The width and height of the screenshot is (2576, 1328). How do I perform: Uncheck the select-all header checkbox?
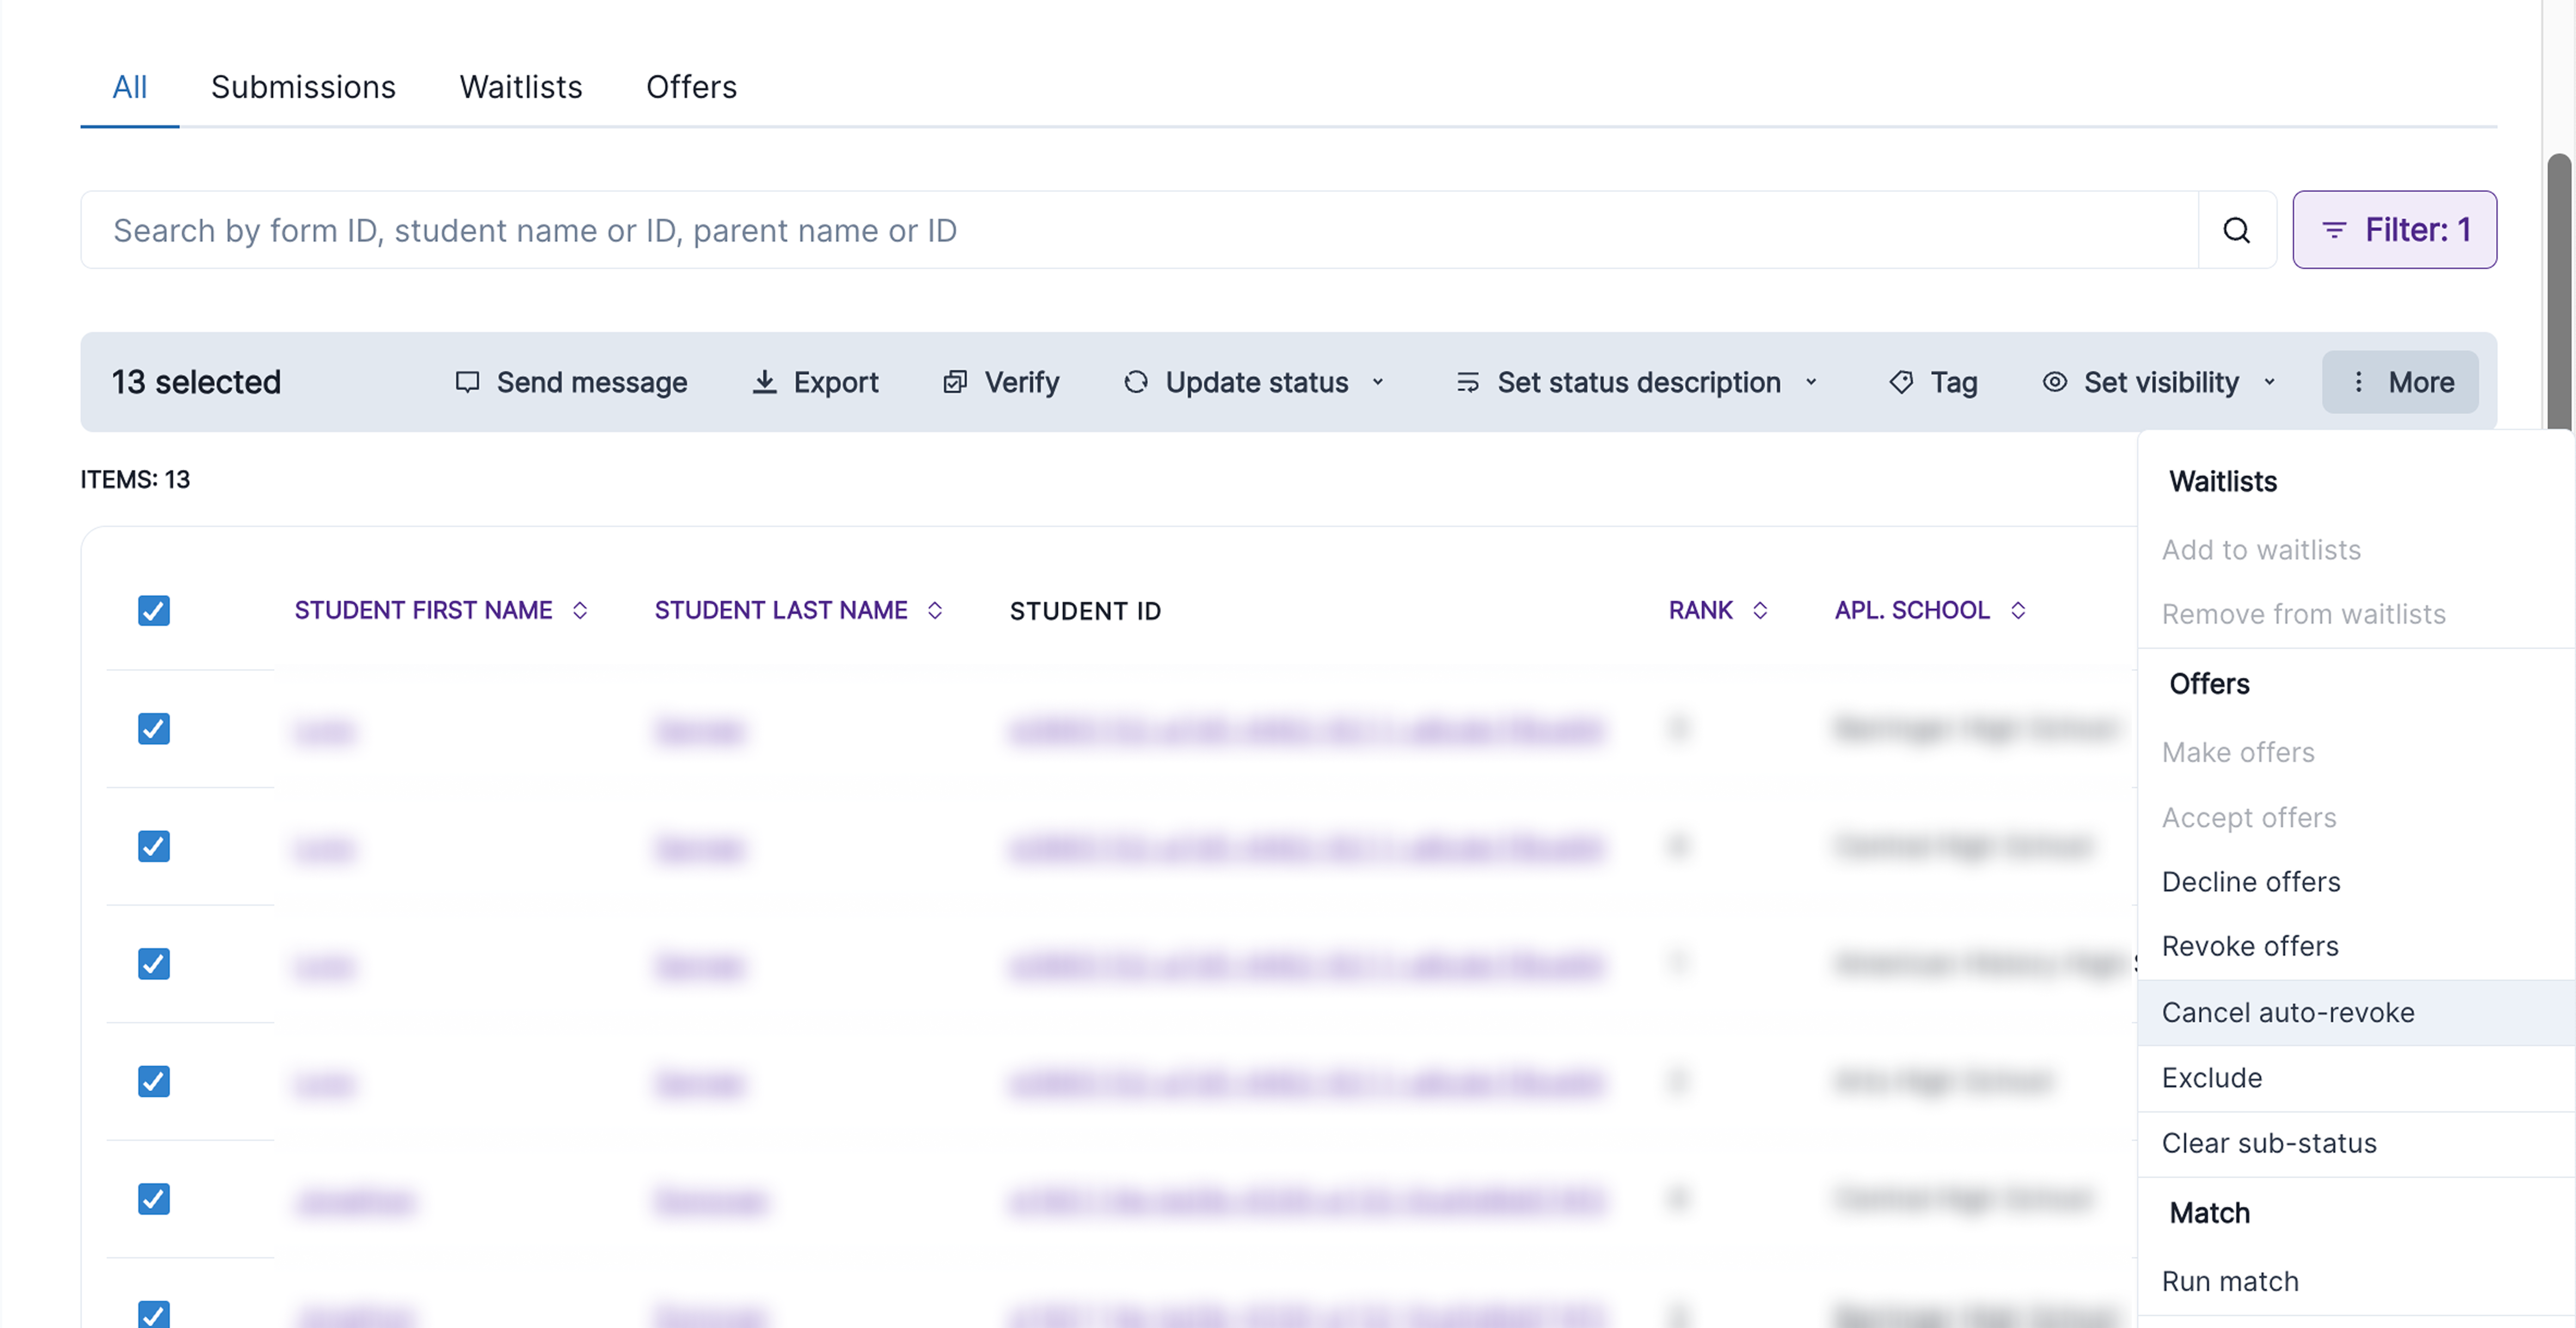point(154,610)
